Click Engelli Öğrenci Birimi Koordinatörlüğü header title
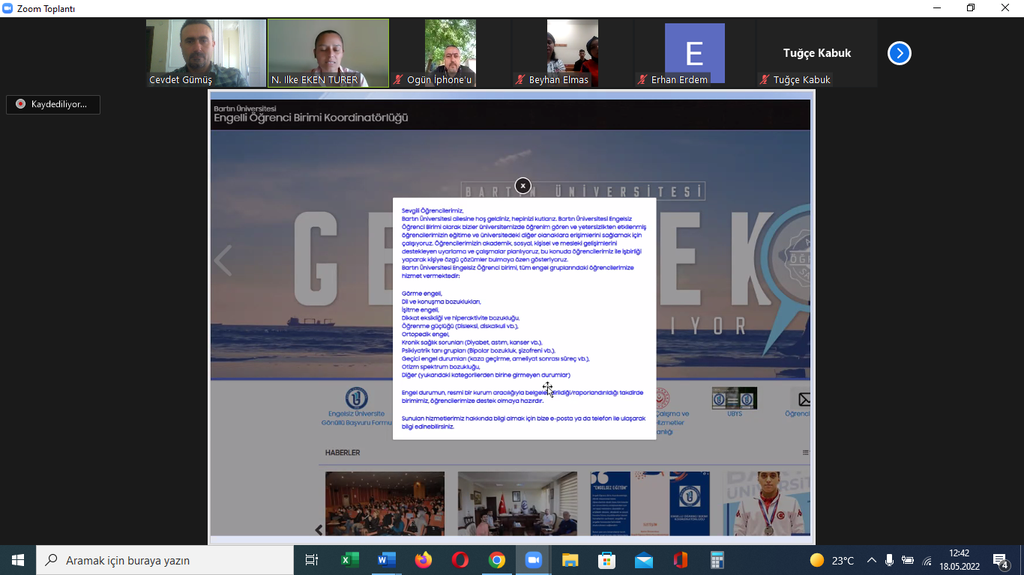1024x575 pixels. (x=311, y=118)
